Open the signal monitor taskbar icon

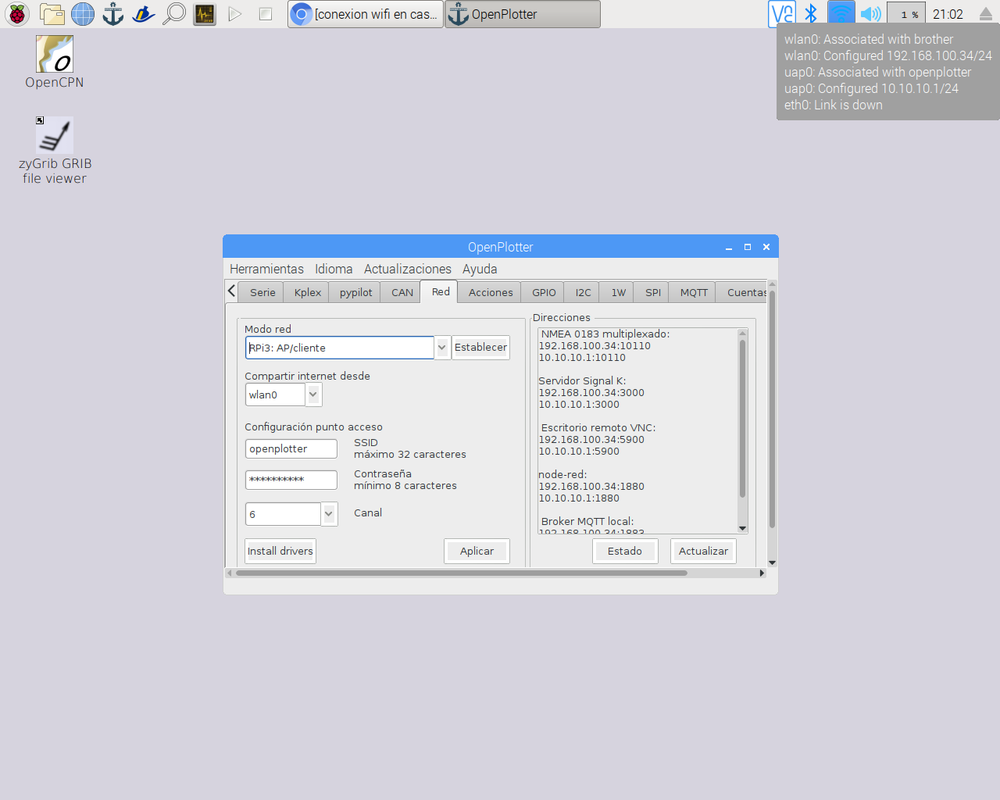(x=205, y=14)
